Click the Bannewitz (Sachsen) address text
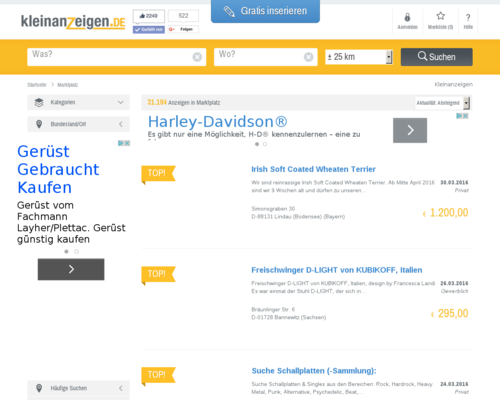The height and width of the screenshot is (400, 500). tap(289, 317)
